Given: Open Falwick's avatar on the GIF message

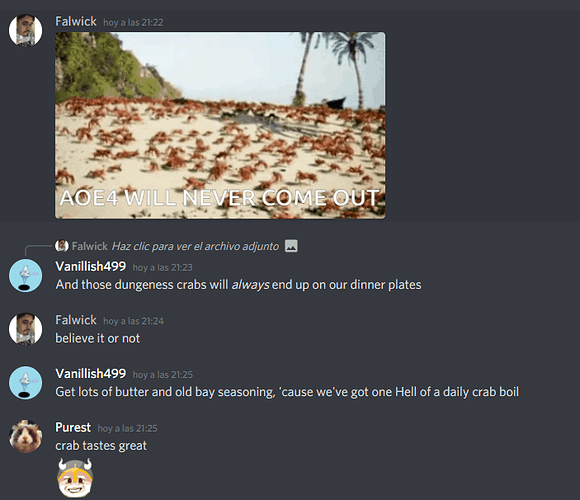Looking at the screenshot, I should pos(25,30).
